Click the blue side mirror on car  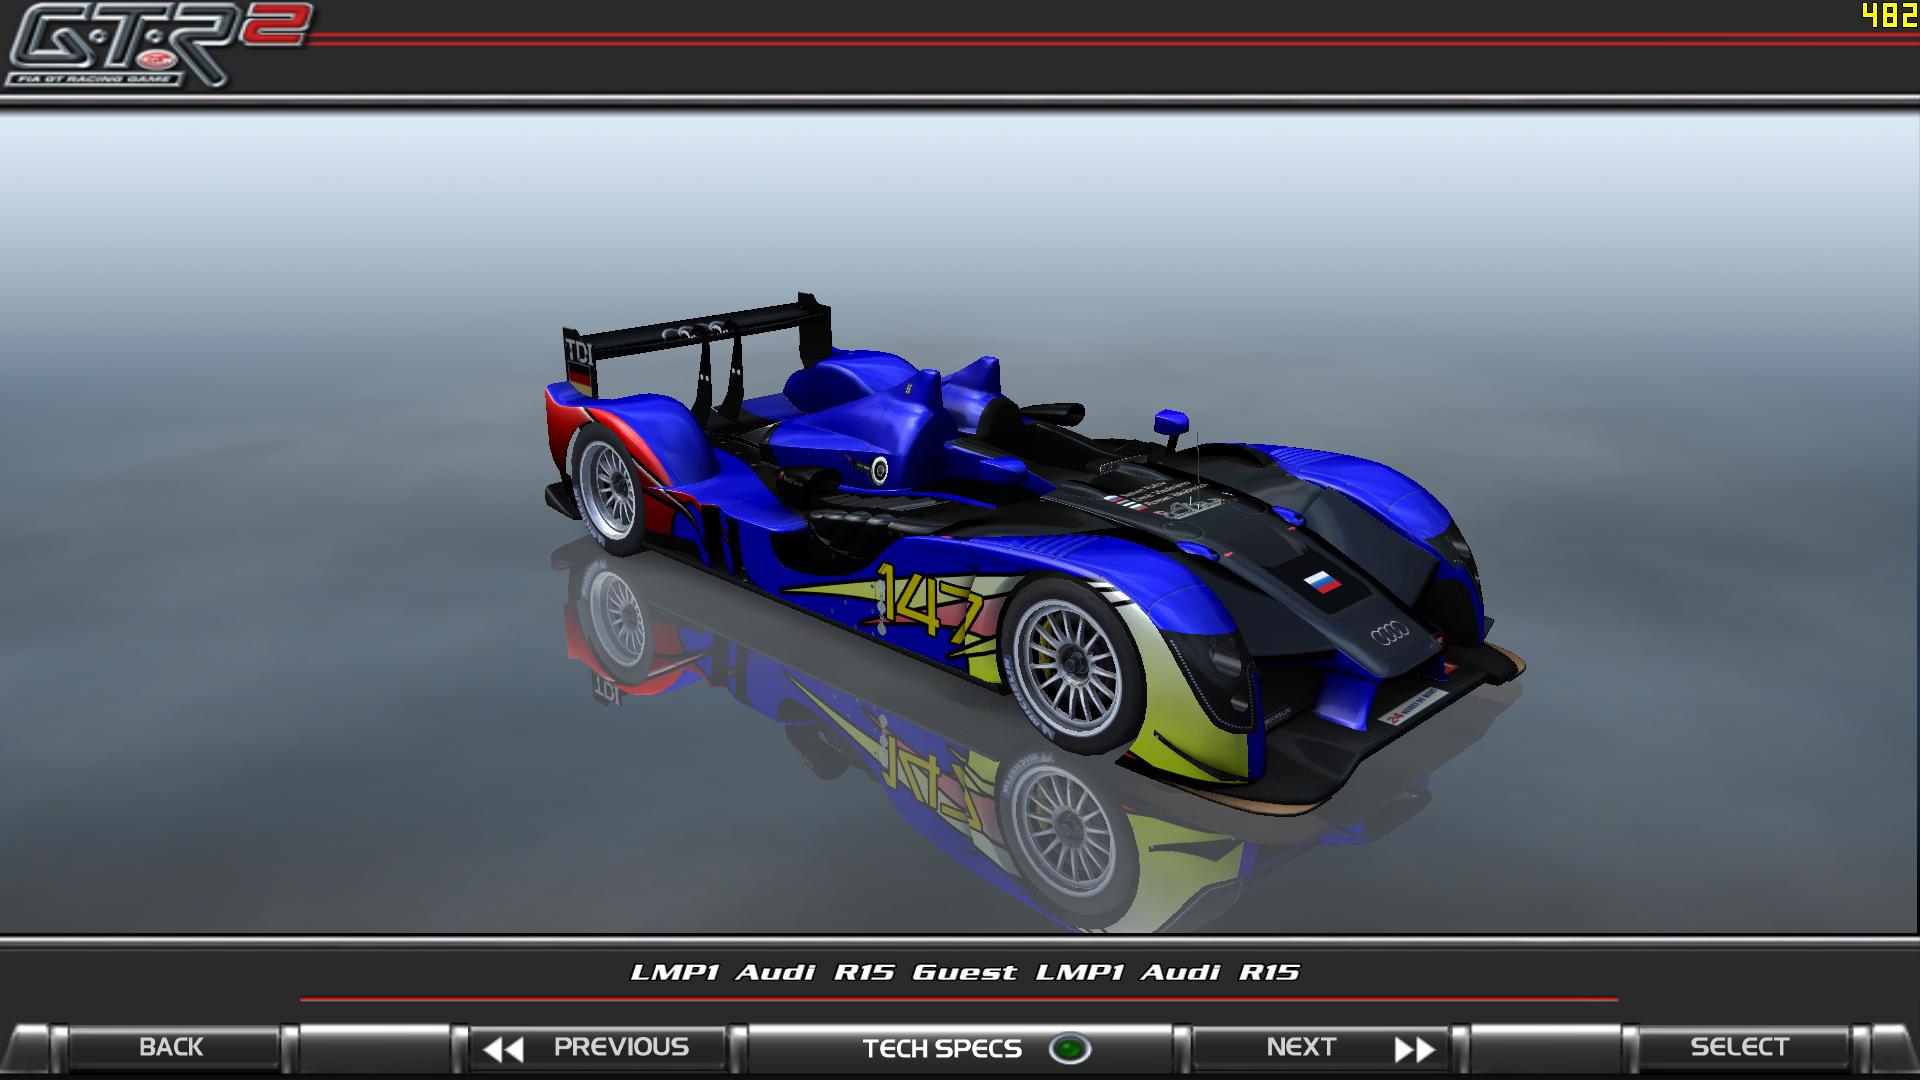1170,420
